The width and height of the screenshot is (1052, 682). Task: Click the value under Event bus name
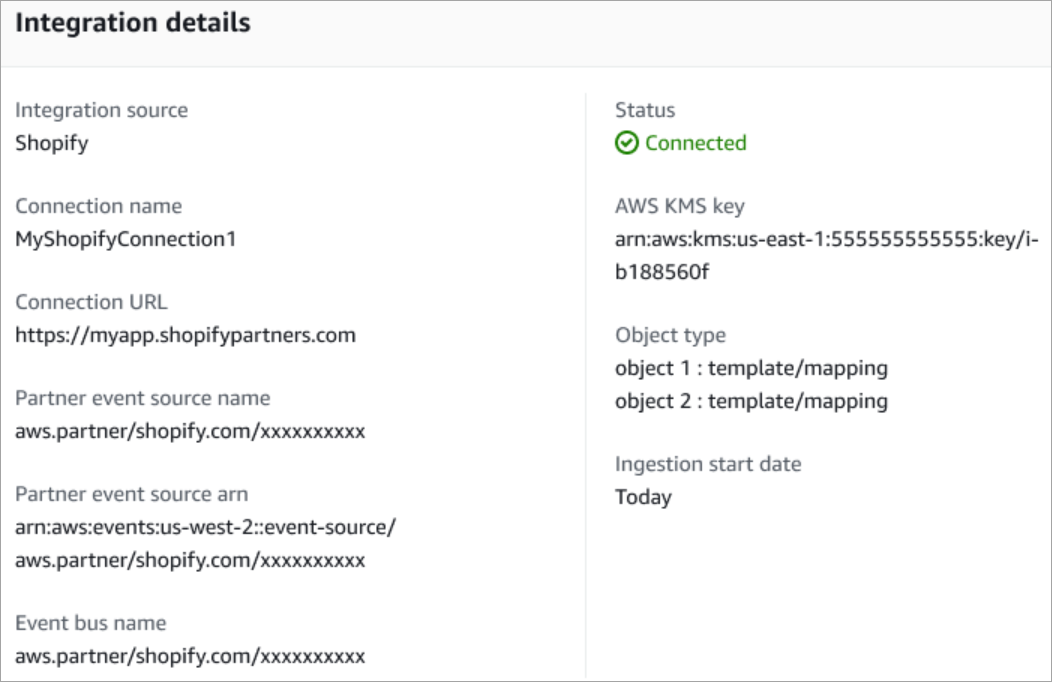coord(190,656)
